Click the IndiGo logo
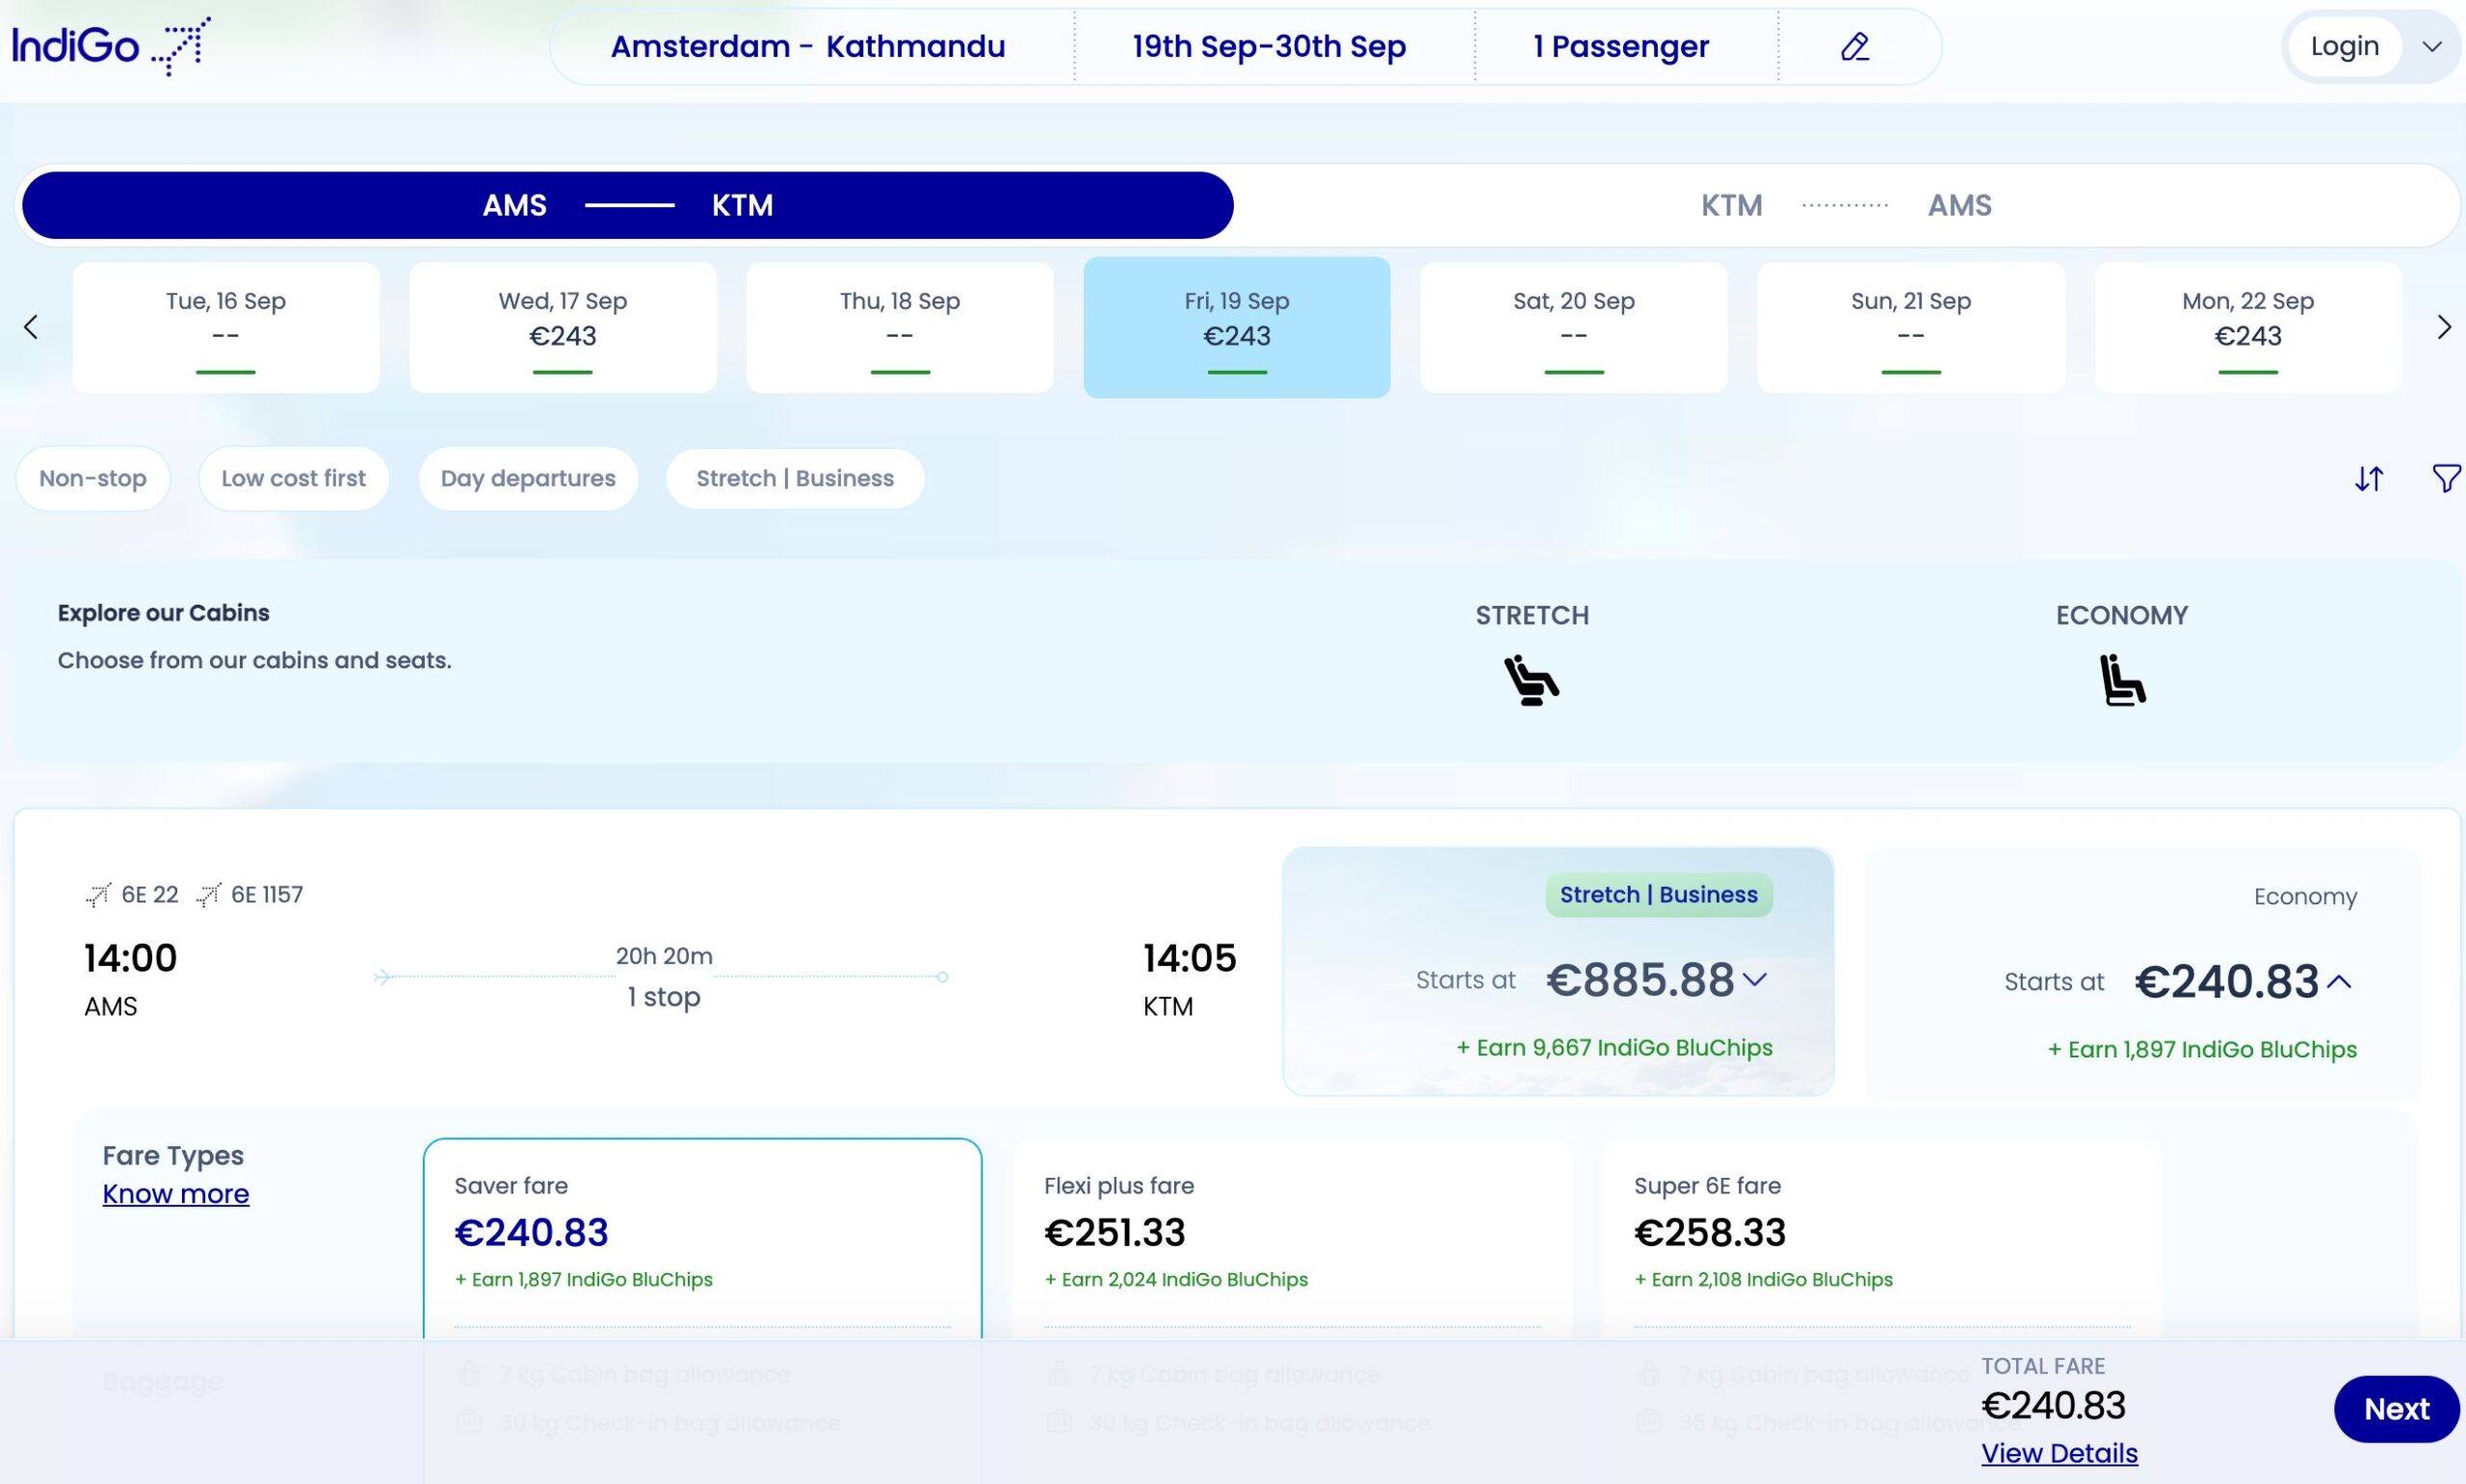The width and height of the screenshot is (2466, 1484). 110,46
